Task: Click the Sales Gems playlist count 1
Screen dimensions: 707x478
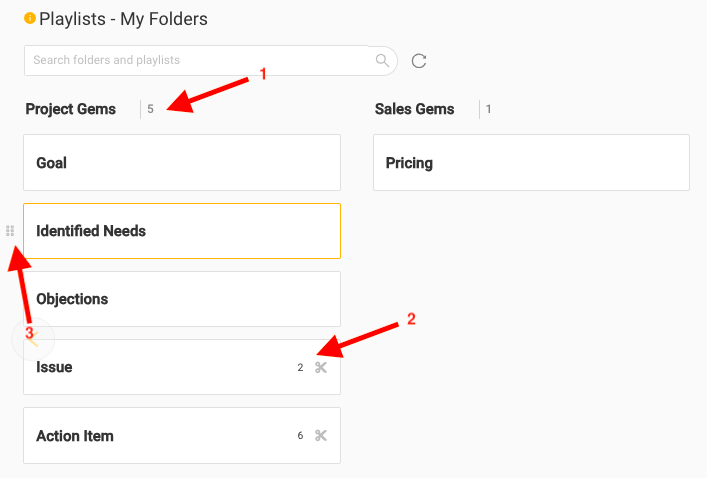Action: (x=489, y=109)
